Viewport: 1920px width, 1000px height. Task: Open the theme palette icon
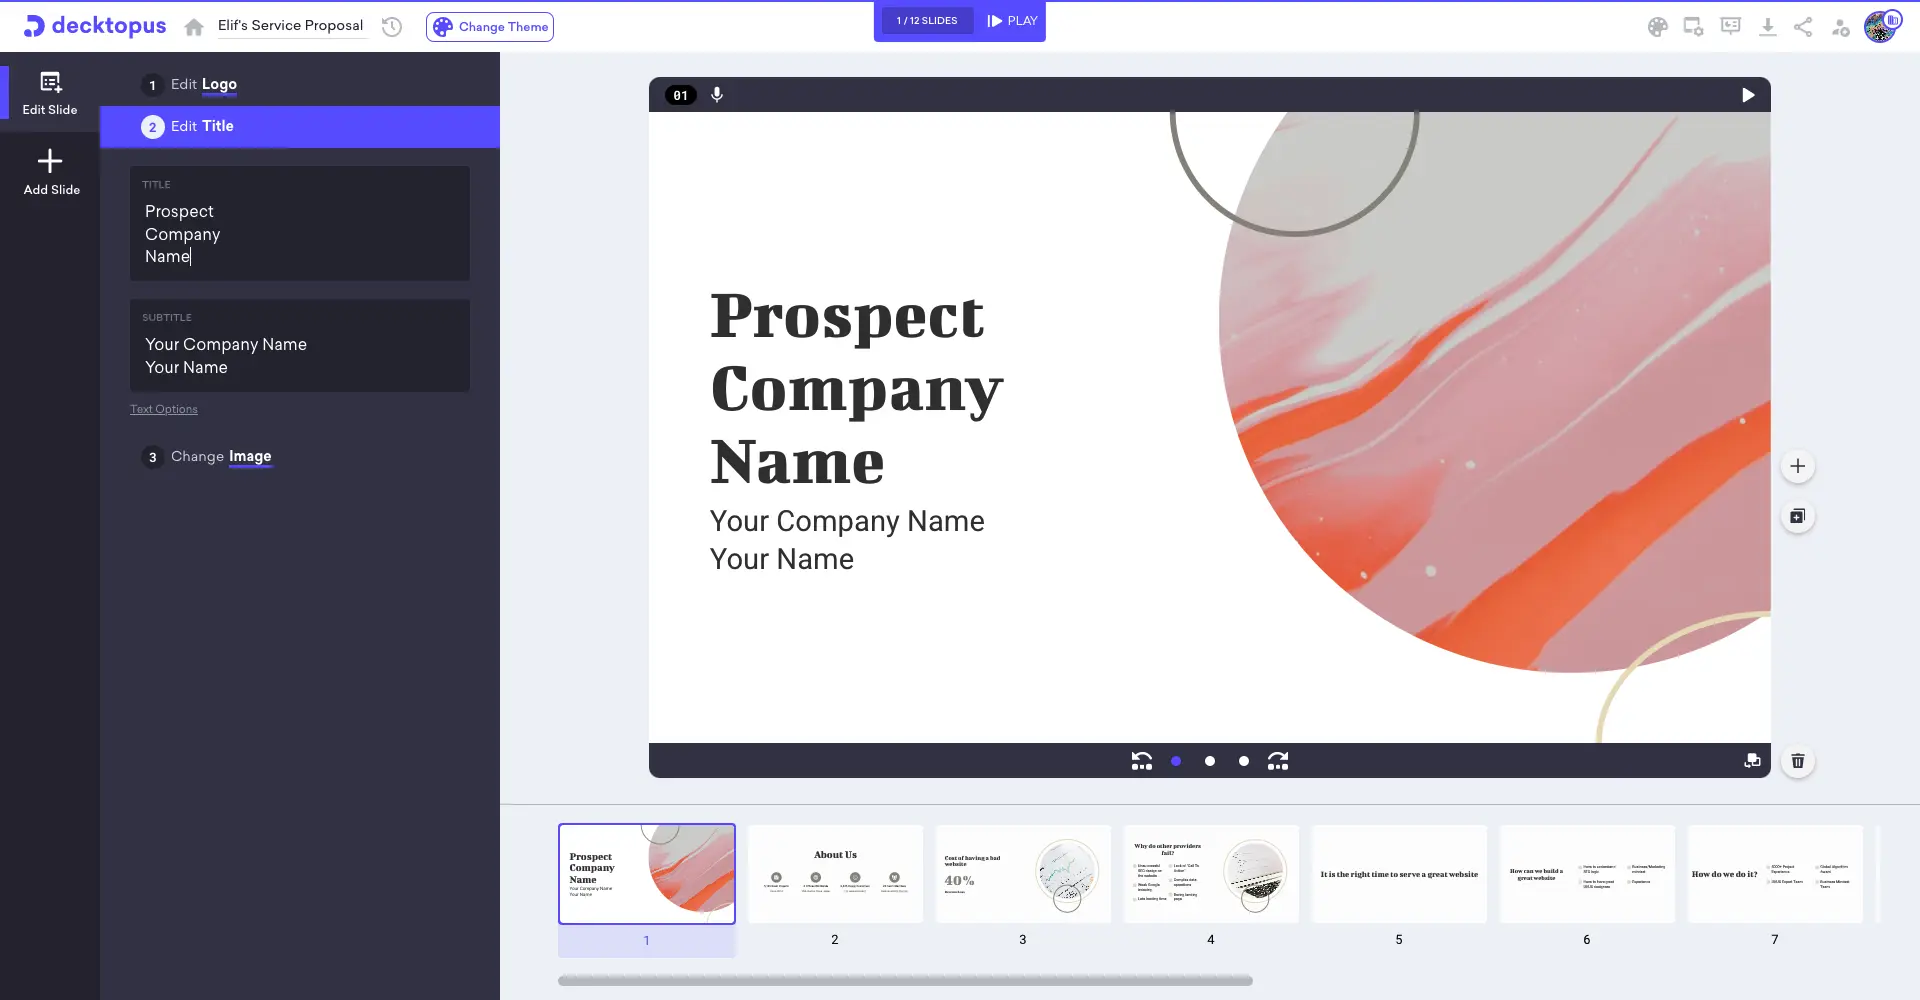point(1657,27)
